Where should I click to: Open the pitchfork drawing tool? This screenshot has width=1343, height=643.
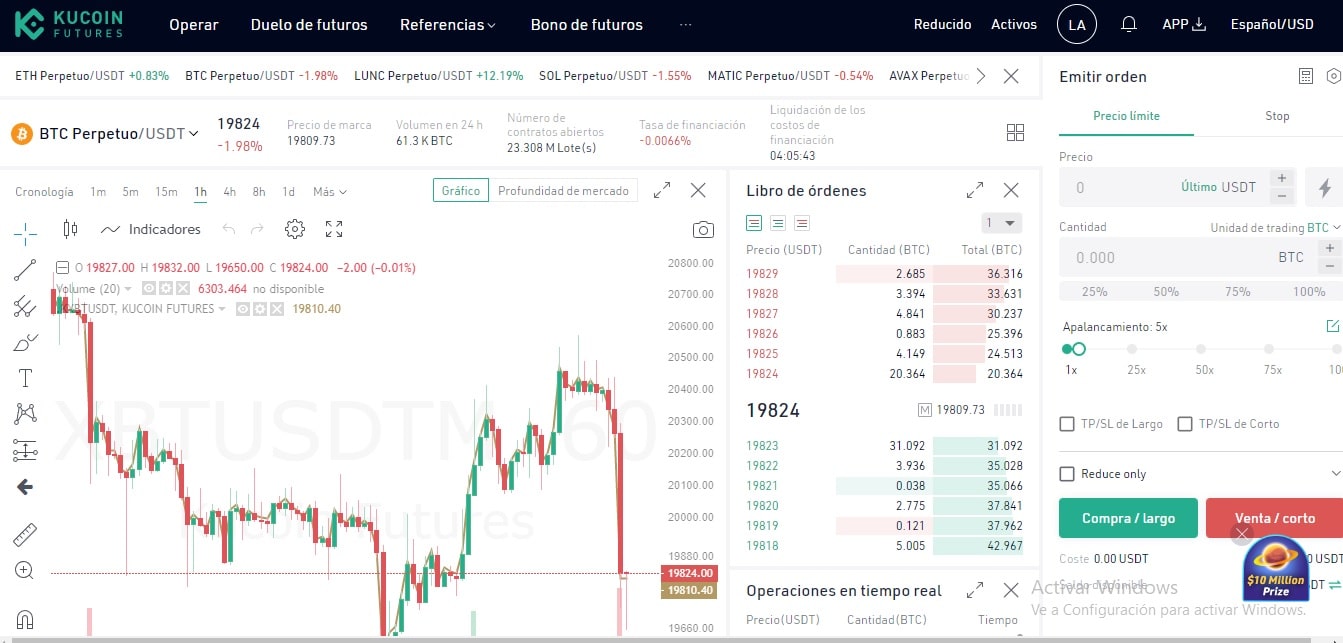[25, 306]
